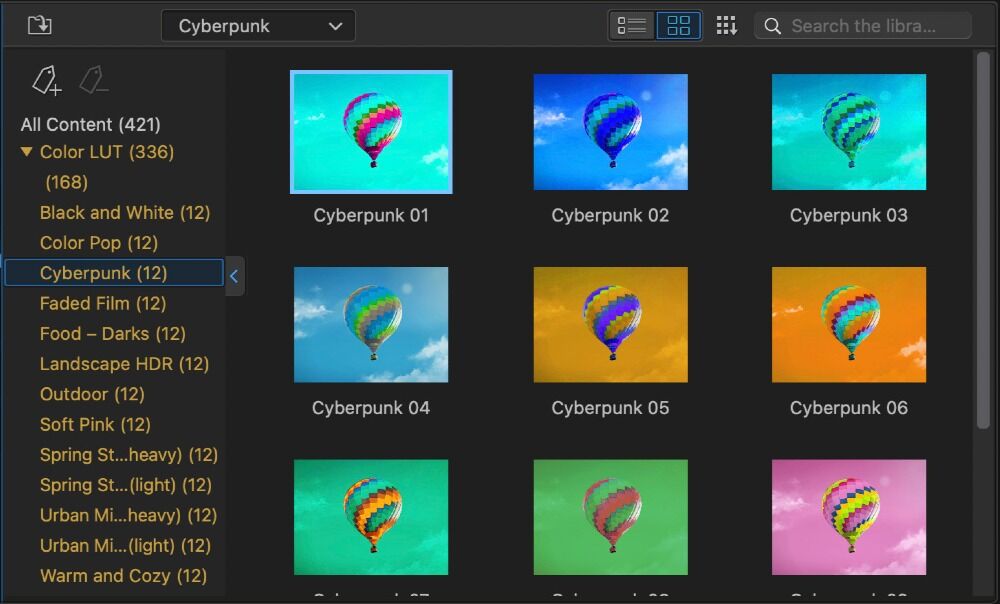Select All Content in the sidebar
Viewport: 1000px width, 604px height.
[90, 125]
